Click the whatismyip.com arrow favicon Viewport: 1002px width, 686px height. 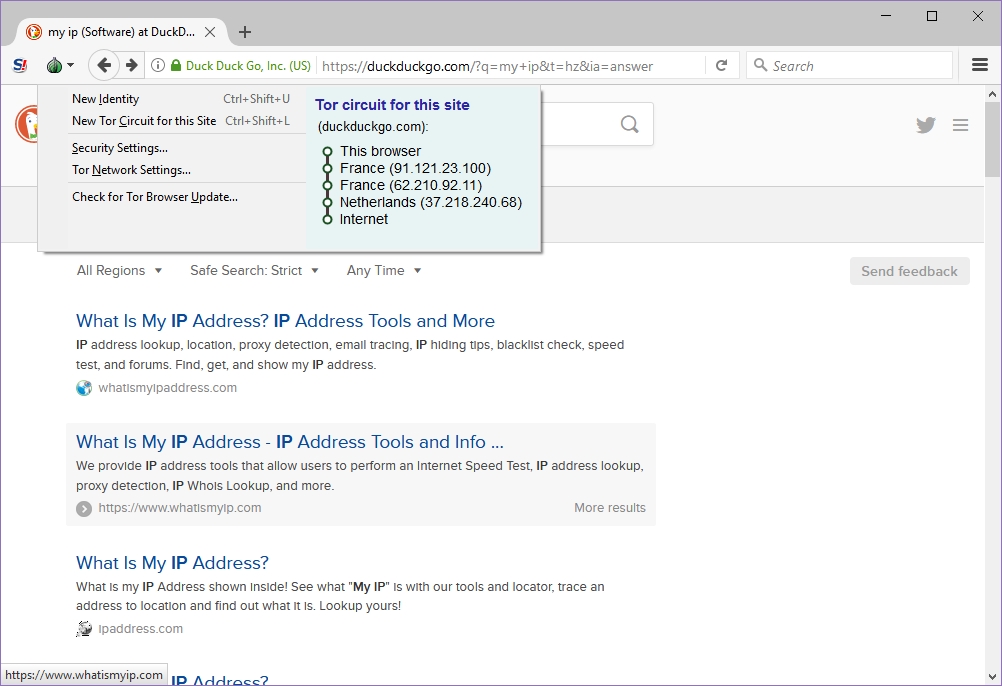click(84, 508)
